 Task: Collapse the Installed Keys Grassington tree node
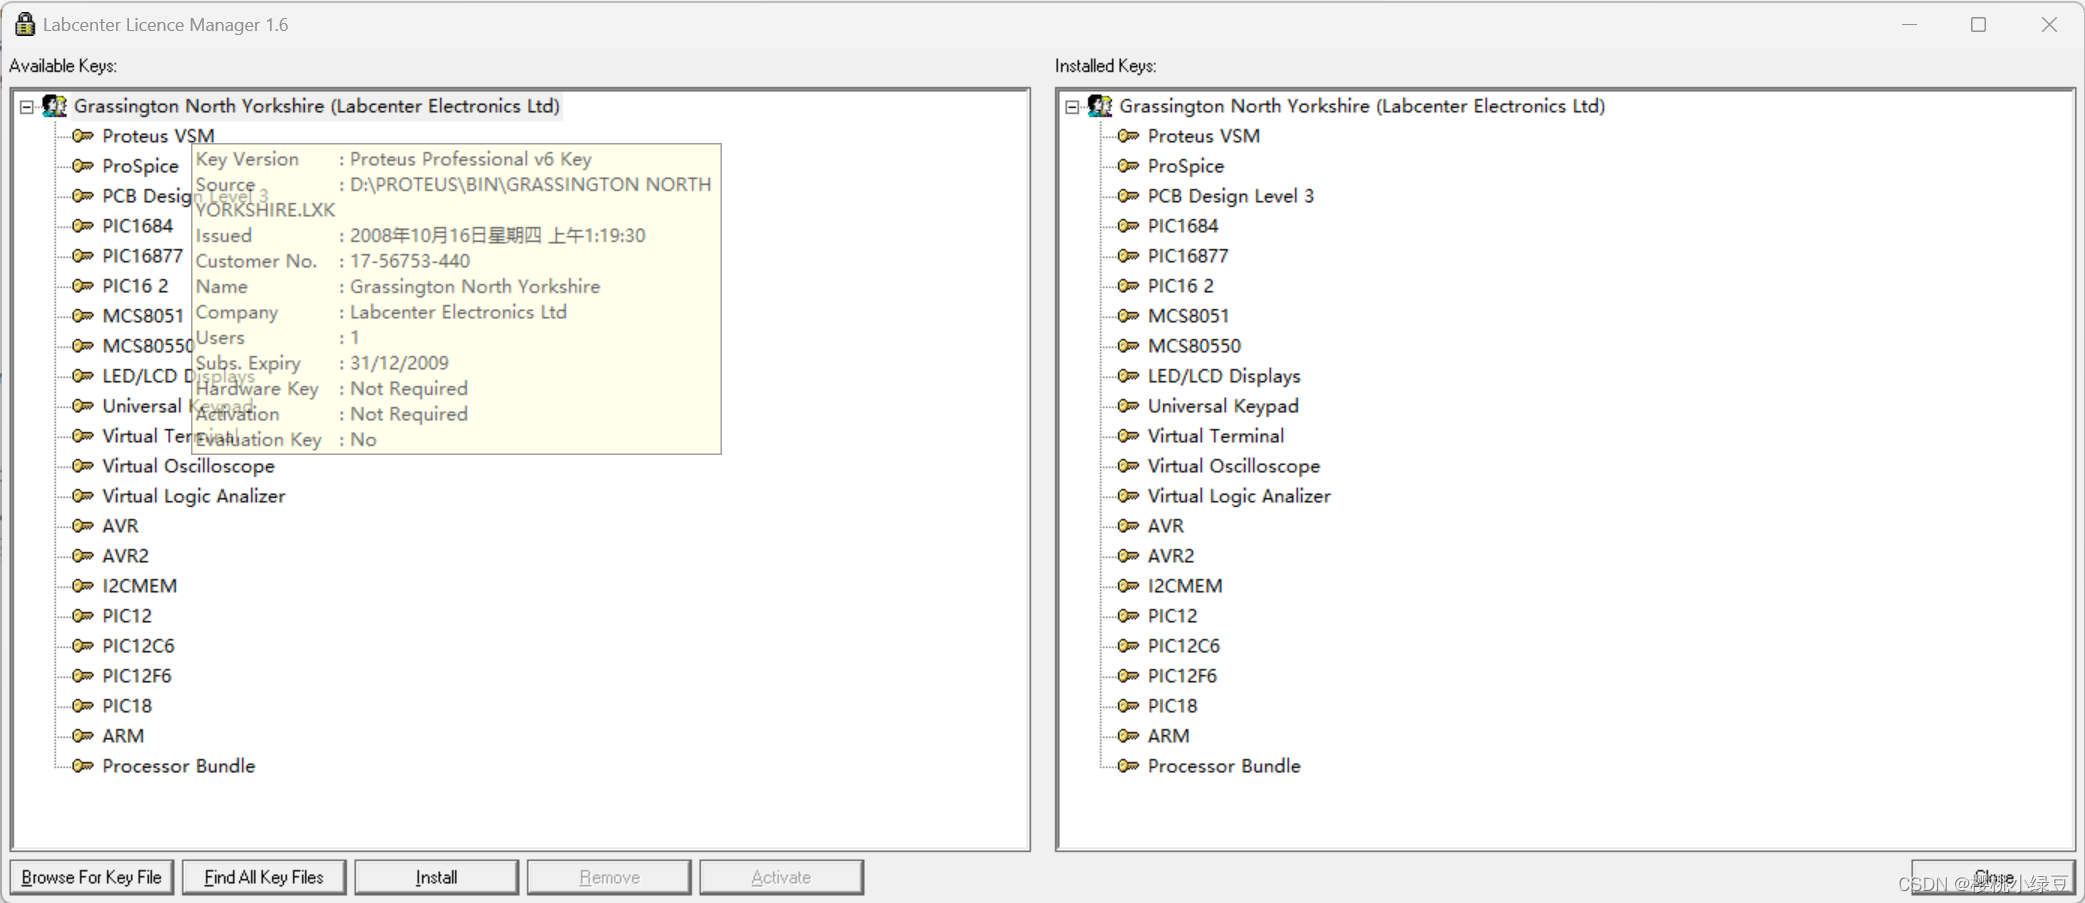pos(1072,106)
